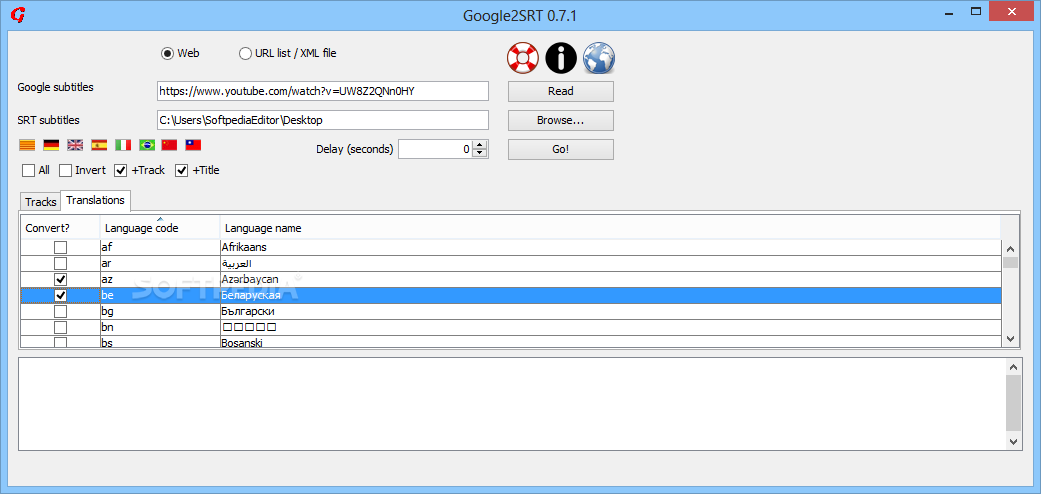This screenshot has height=494, width=1041.
Task: Uncheck the +Track checkbox
Action: click(x=121, y=171)
